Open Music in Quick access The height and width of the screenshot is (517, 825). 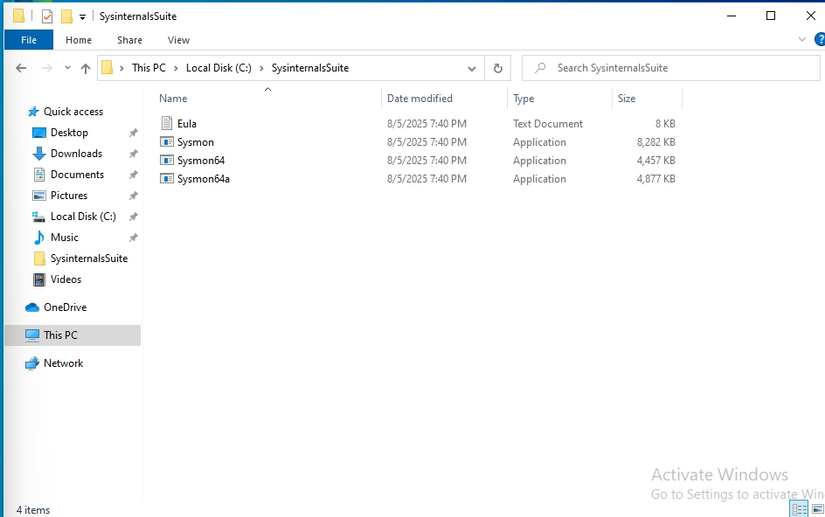(64, 238)
